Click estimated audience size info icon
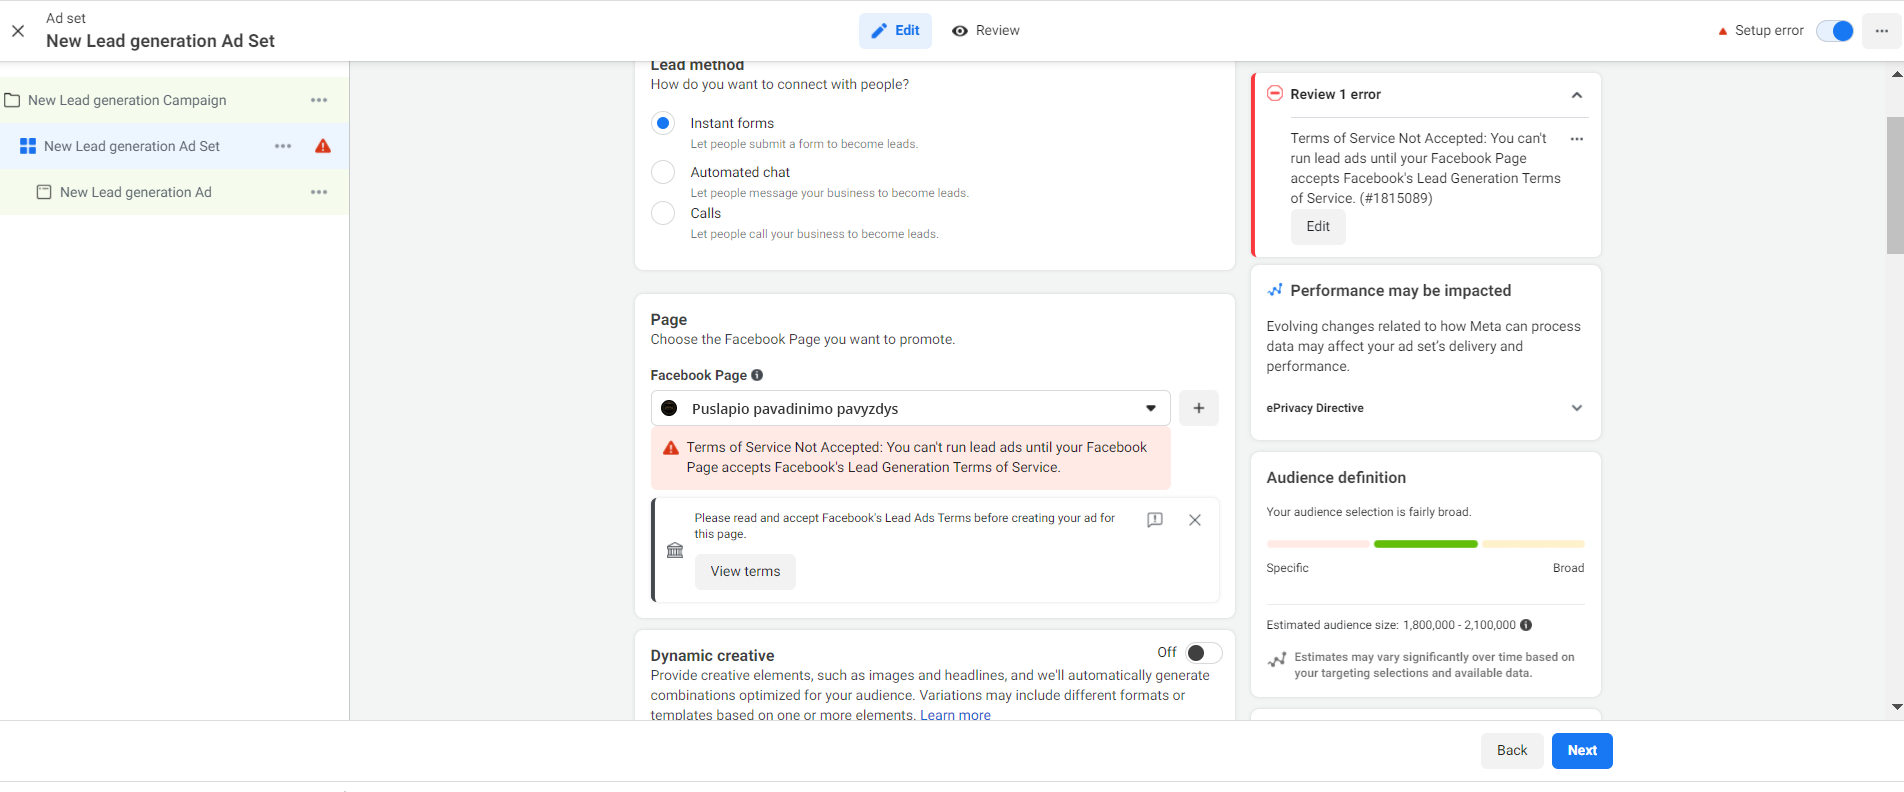Viewport: 1904px width, 792px height. click(1526, 625)
